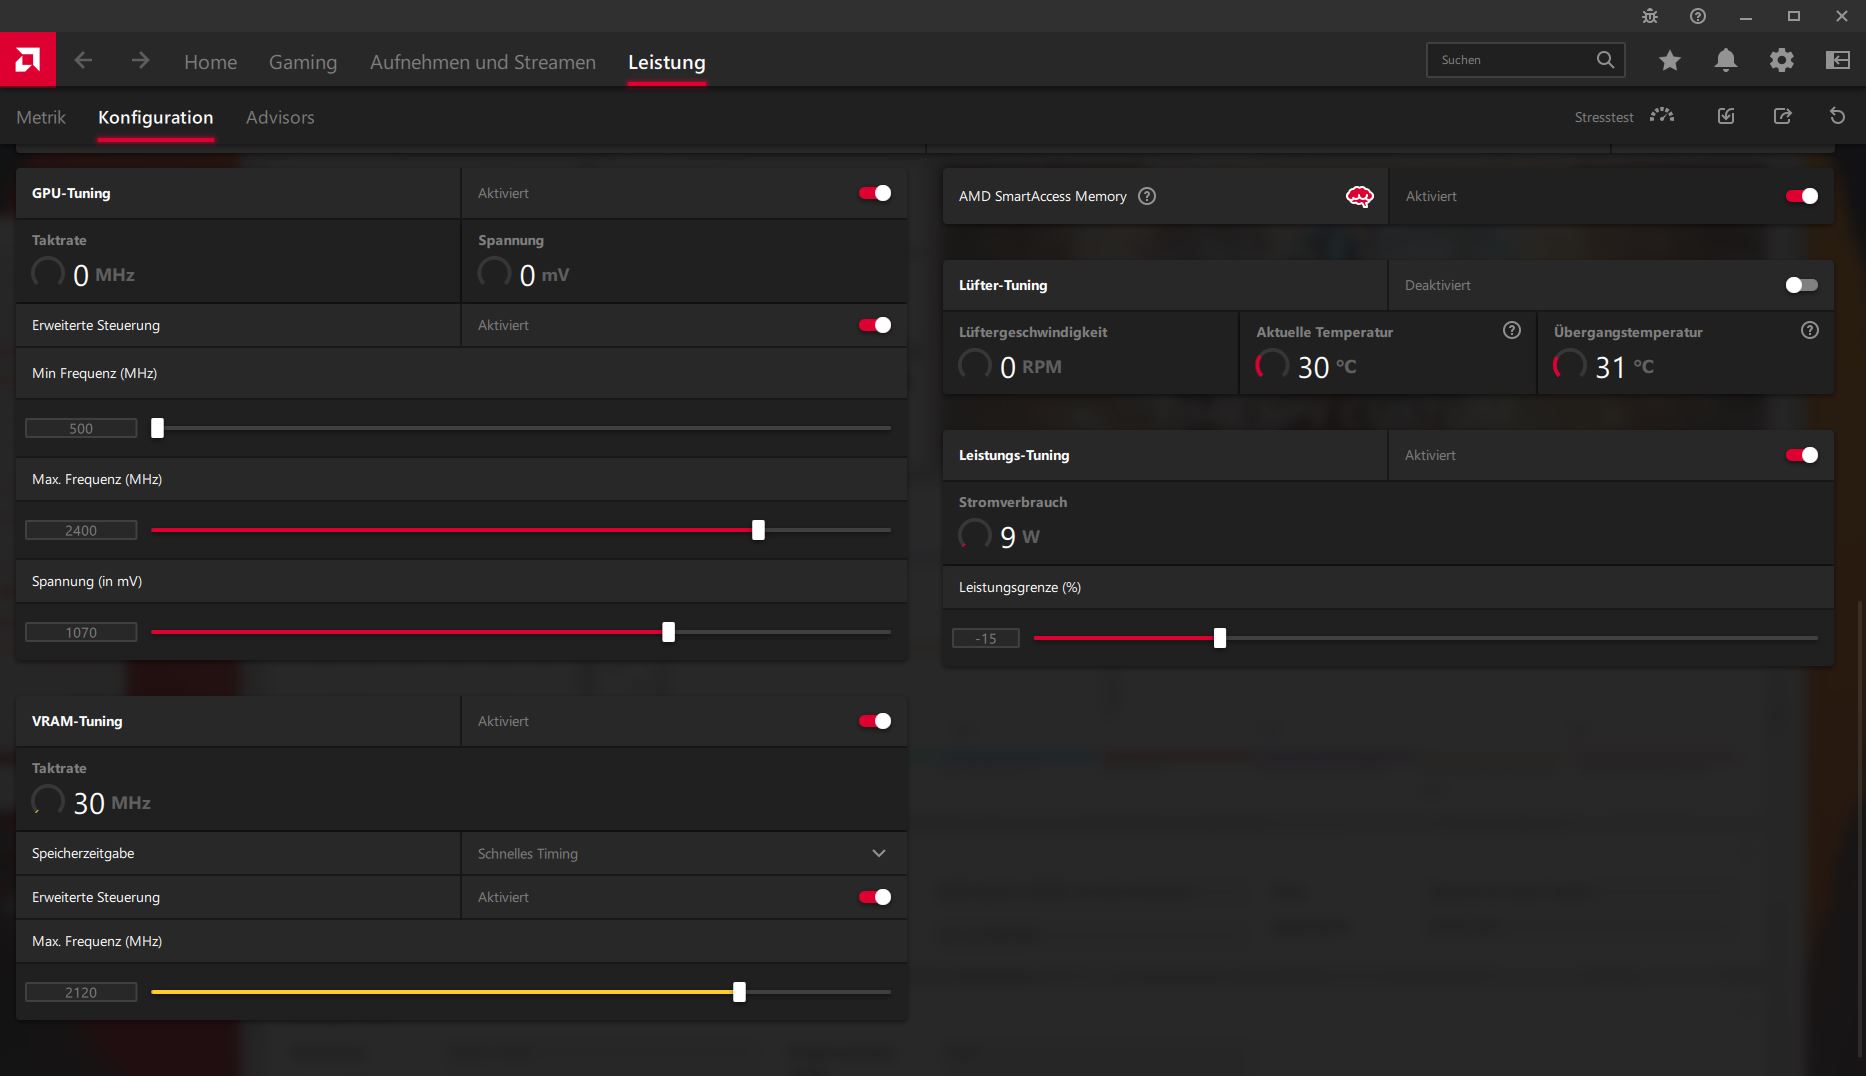The image size is (1866, 1076).
Task: Click the Spannung value box 1070
Action: [81, 632]
